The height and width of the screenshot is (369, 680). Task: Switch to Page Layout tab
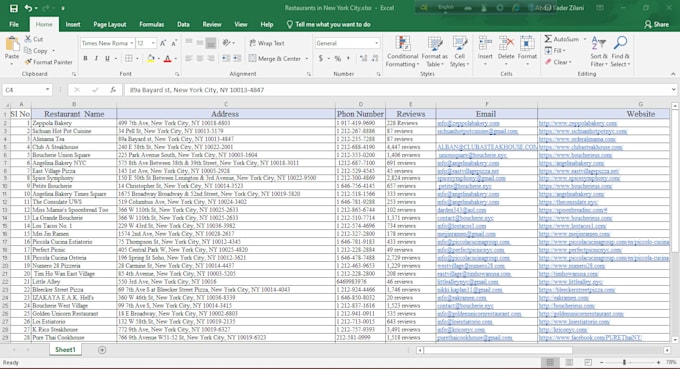point(109,24)
